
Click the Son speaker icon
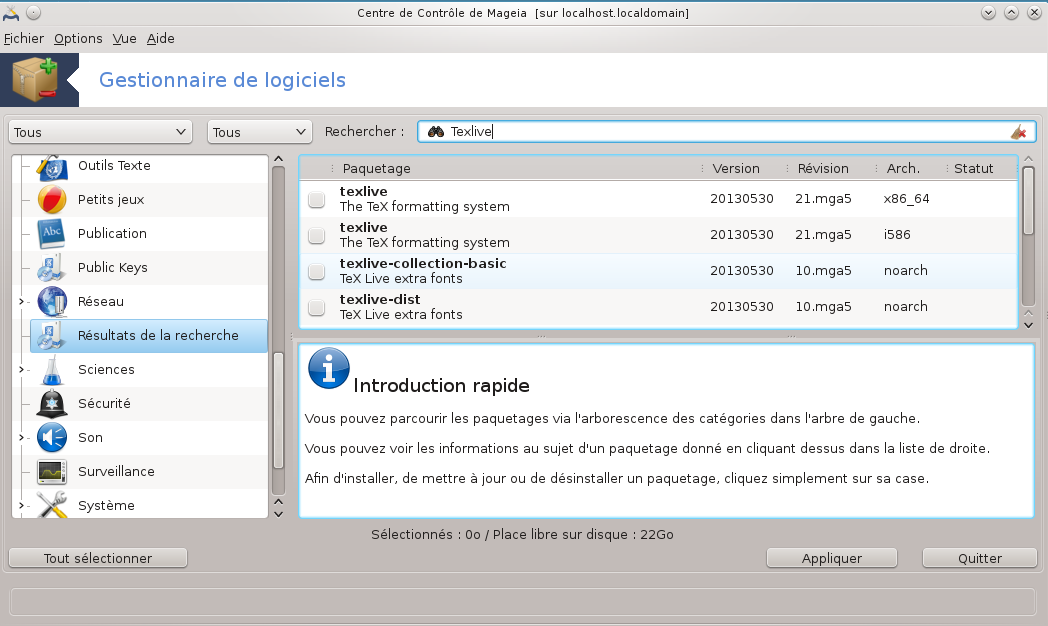click(52, 438)
